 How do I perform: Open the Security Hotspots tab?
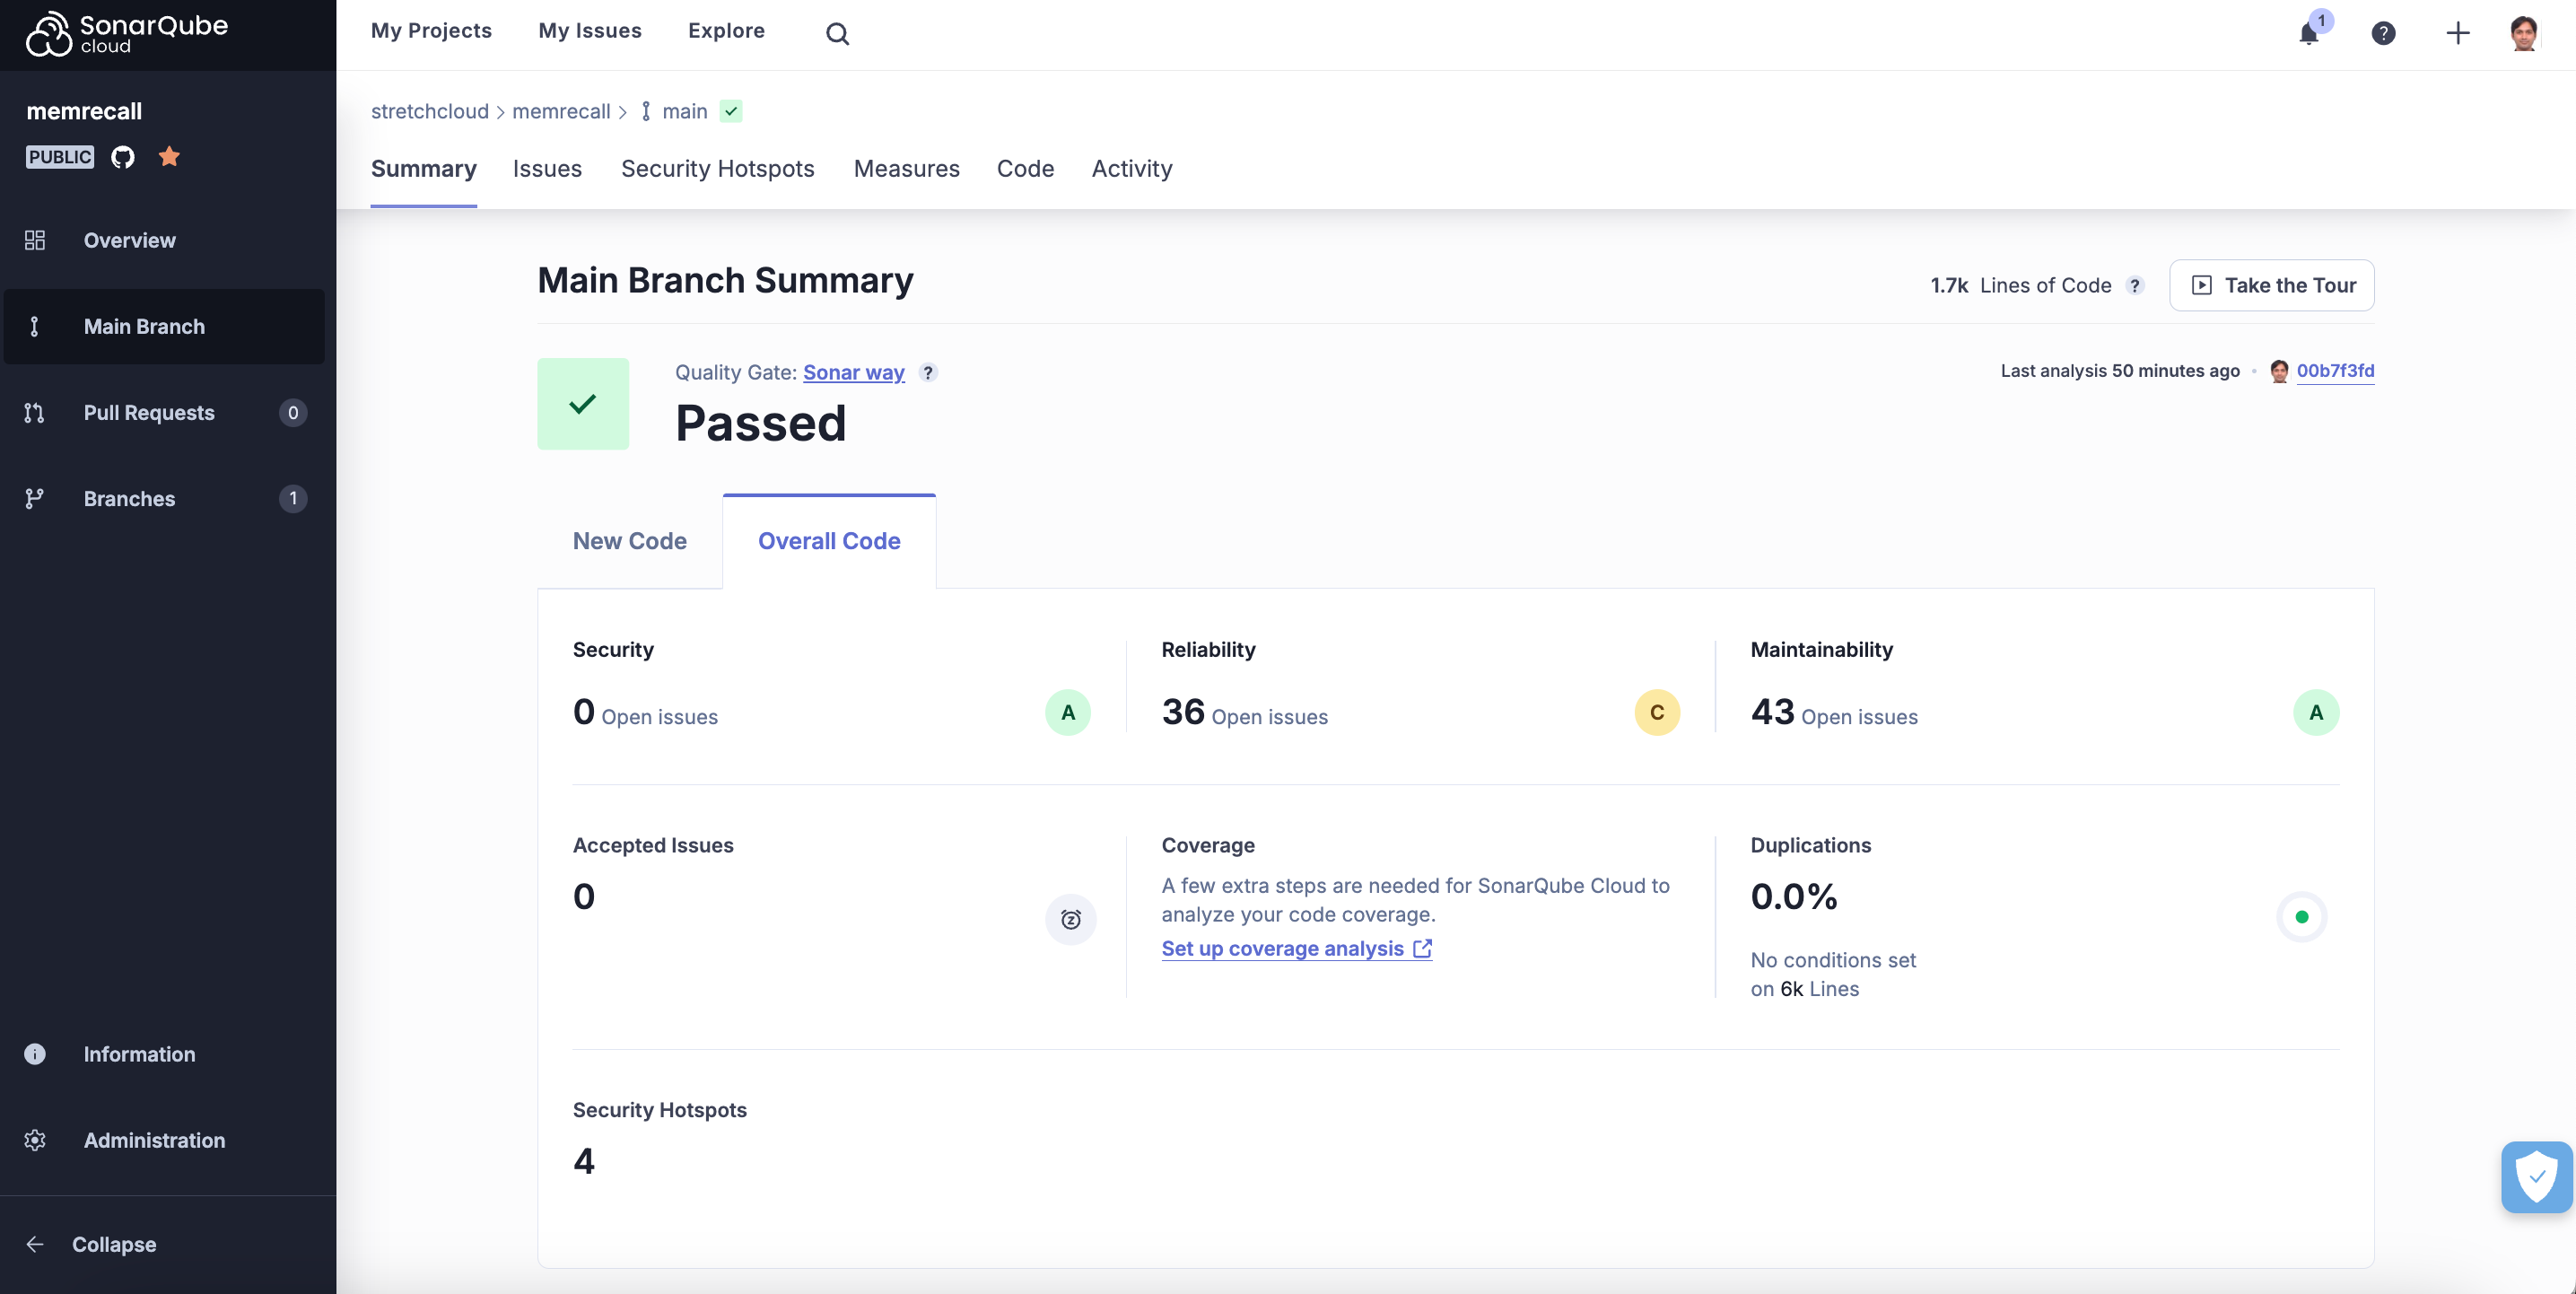[718, 169]
